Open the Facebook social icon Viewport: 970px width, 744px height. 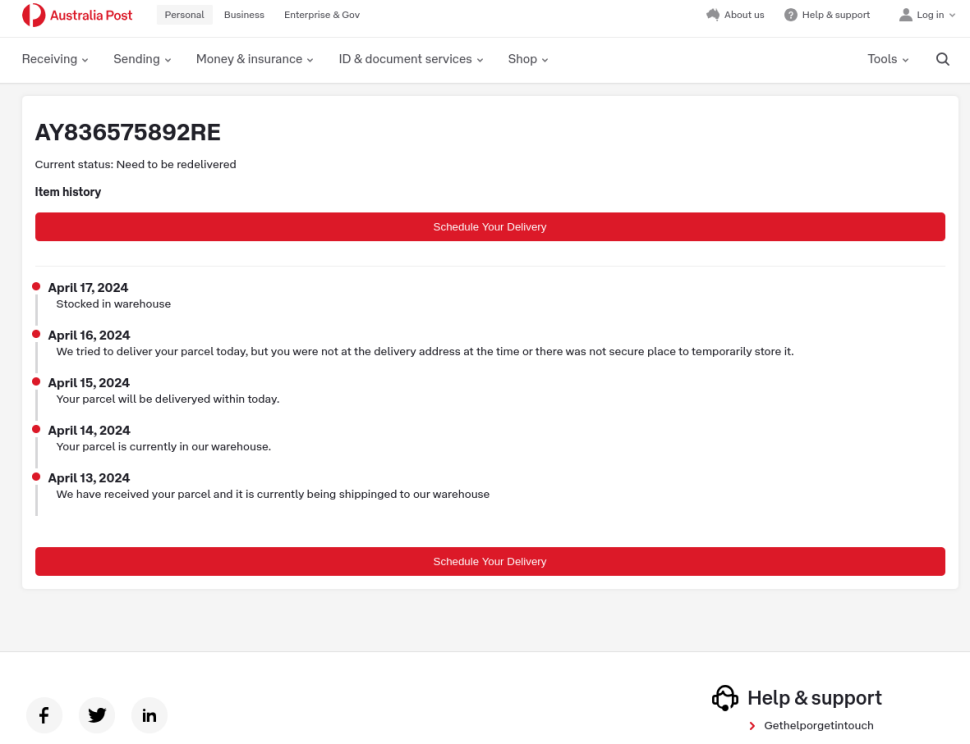click(x=44, y=715)
